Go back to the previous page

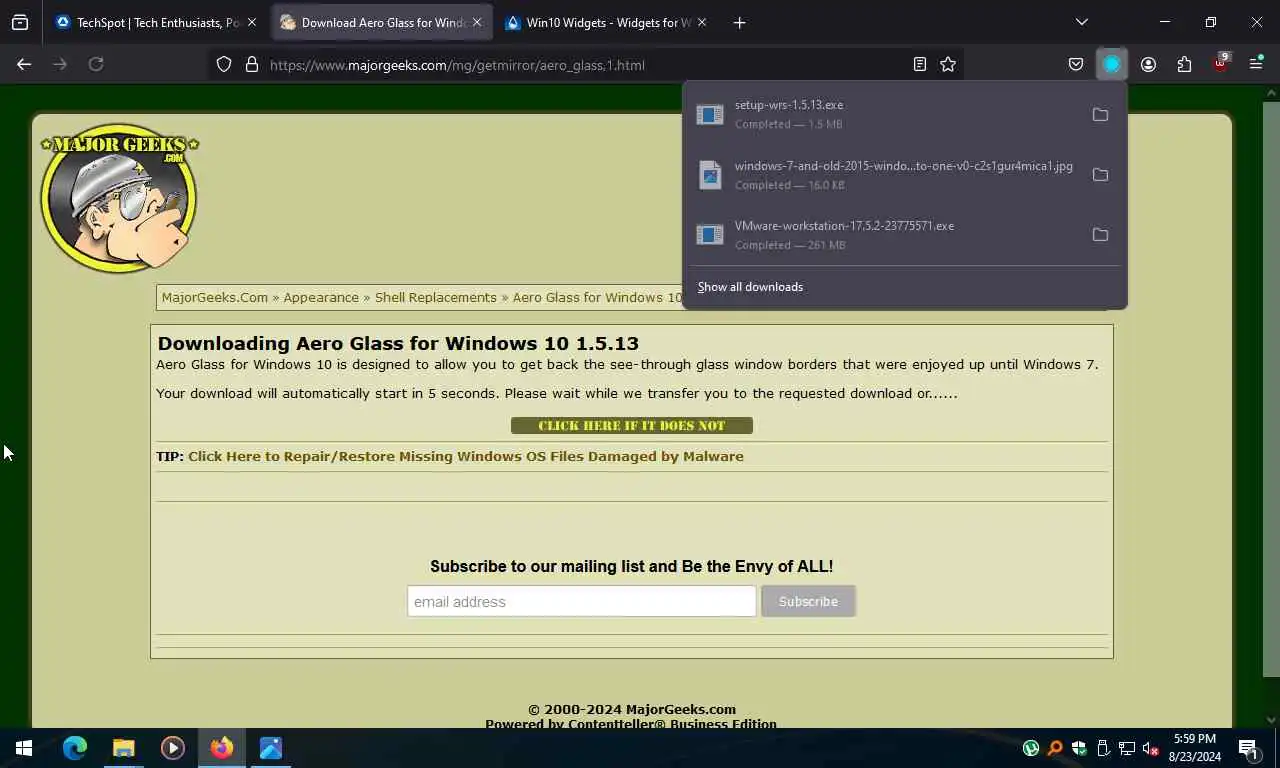point(24,64)
